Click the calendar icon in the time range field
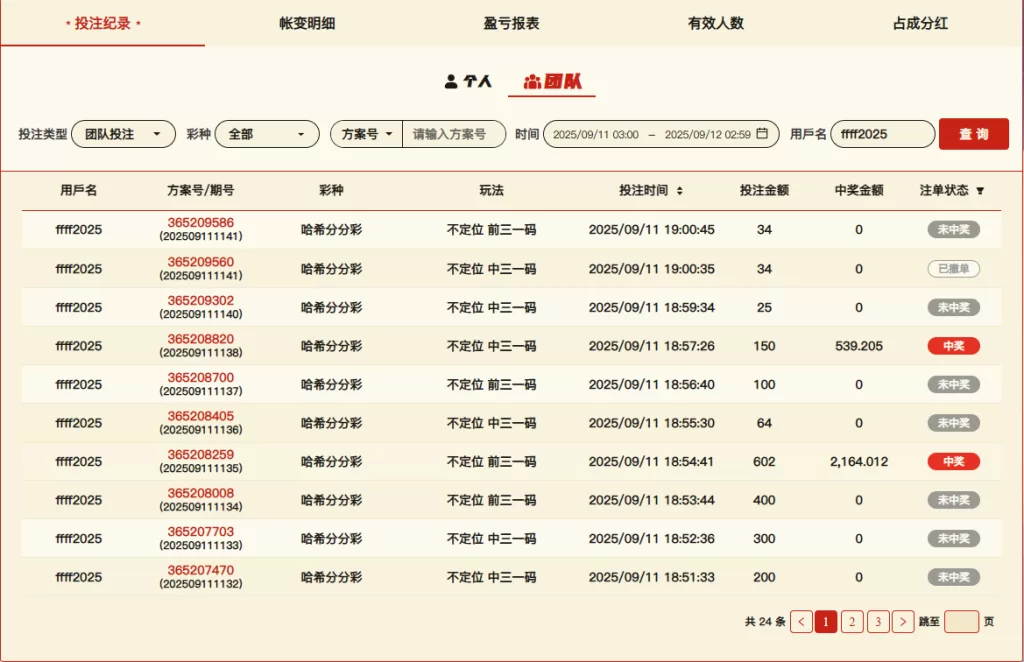 762,134
